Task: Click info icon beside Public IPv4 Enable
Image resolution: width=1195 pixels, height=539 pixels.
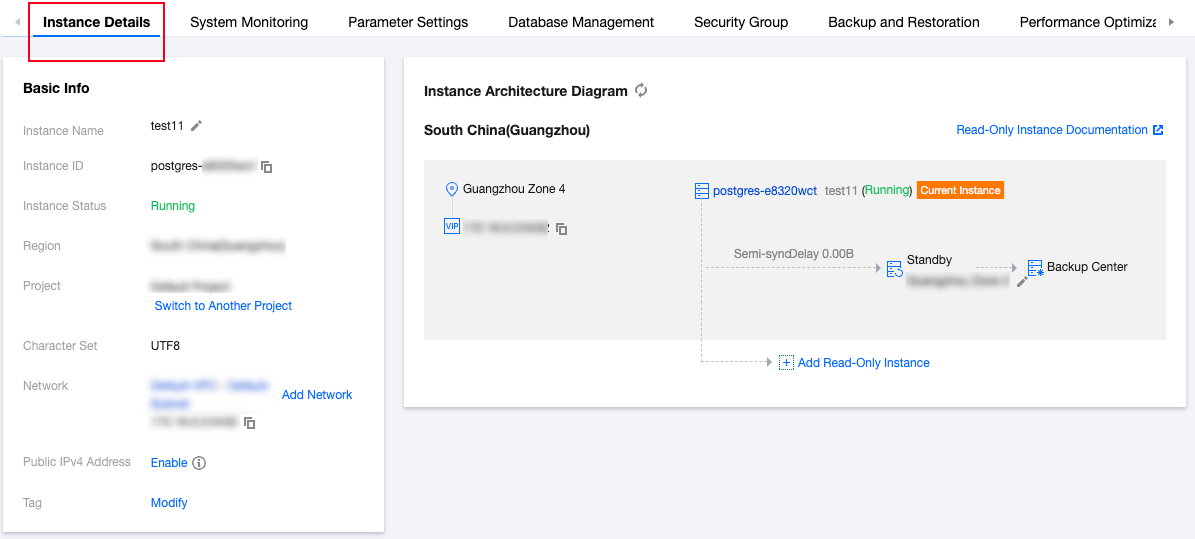Action: coord(199,463)
